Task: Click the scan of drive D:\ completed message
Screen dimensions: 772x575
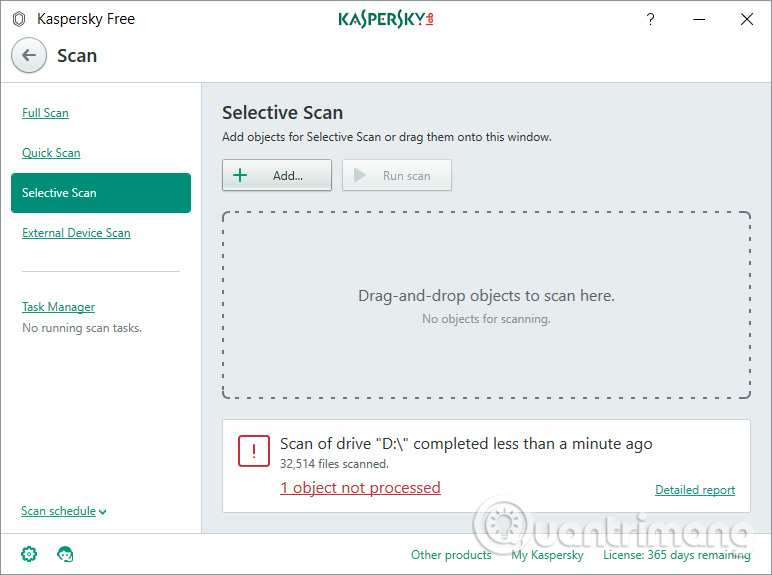Action: coord(466,444)
